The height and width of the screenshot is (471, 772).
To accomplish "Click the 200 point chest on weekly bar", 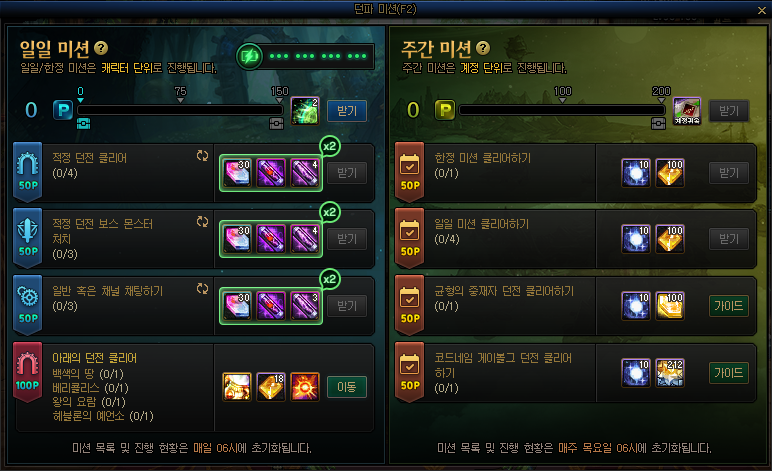I will click(658, 124).
